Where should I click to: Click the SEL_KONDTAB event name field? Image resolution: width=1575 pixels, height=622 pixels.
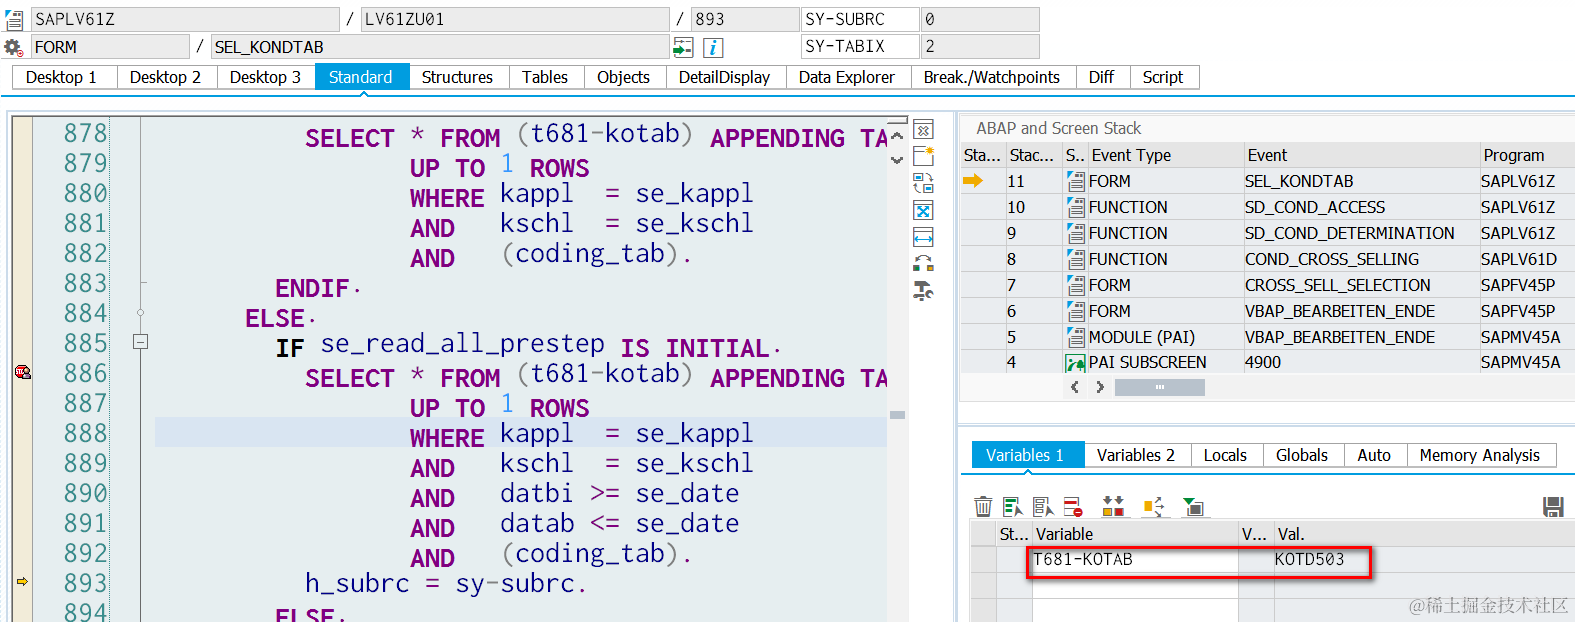point(440,47)
